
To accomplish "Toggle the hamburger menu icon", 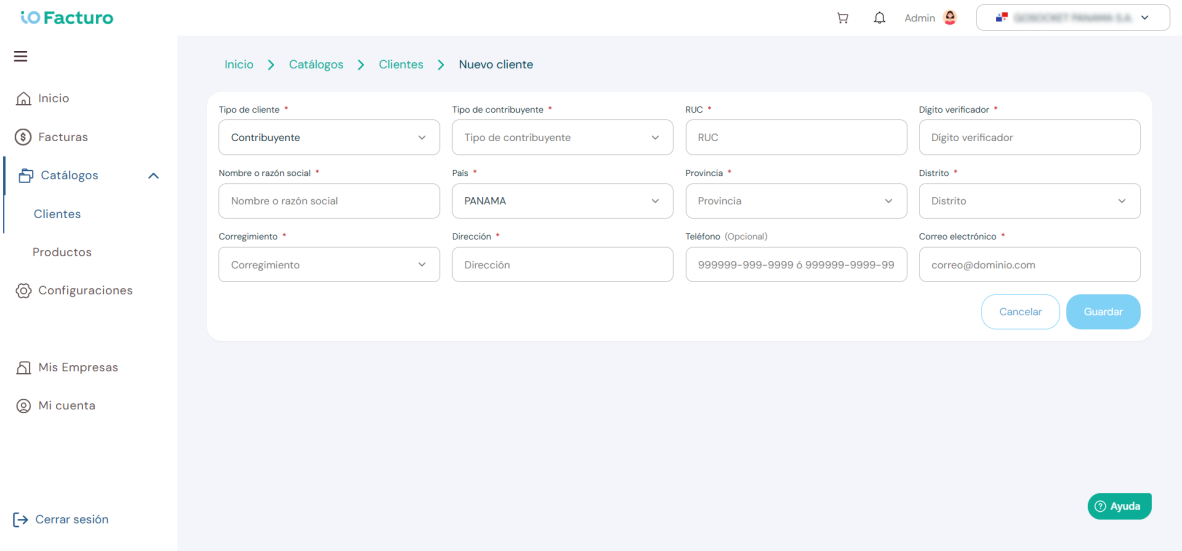I will [20, 57].
